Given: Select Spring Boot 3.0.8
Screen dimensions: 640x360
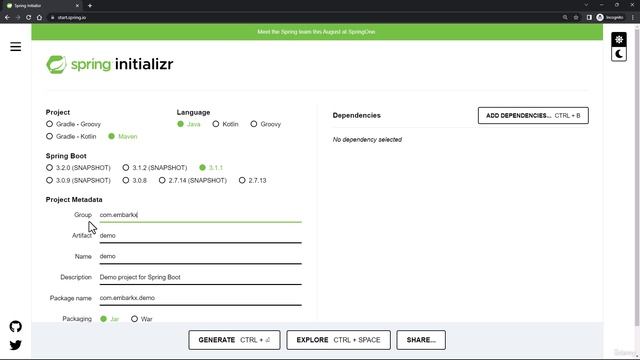Looking at the screenshot, I should point(135,180).
